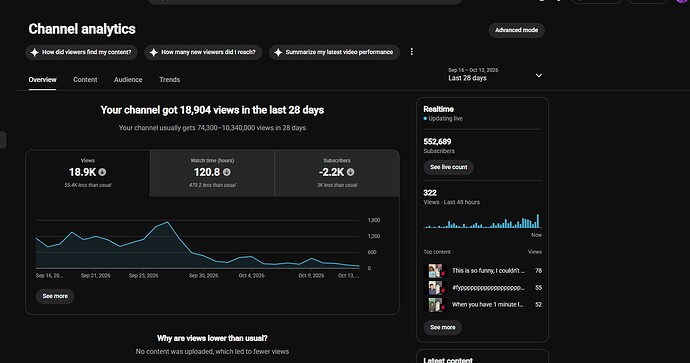Click the down-arrow icon beside -2.2K subscribers
690x363 pixels.
click(350, 172)
